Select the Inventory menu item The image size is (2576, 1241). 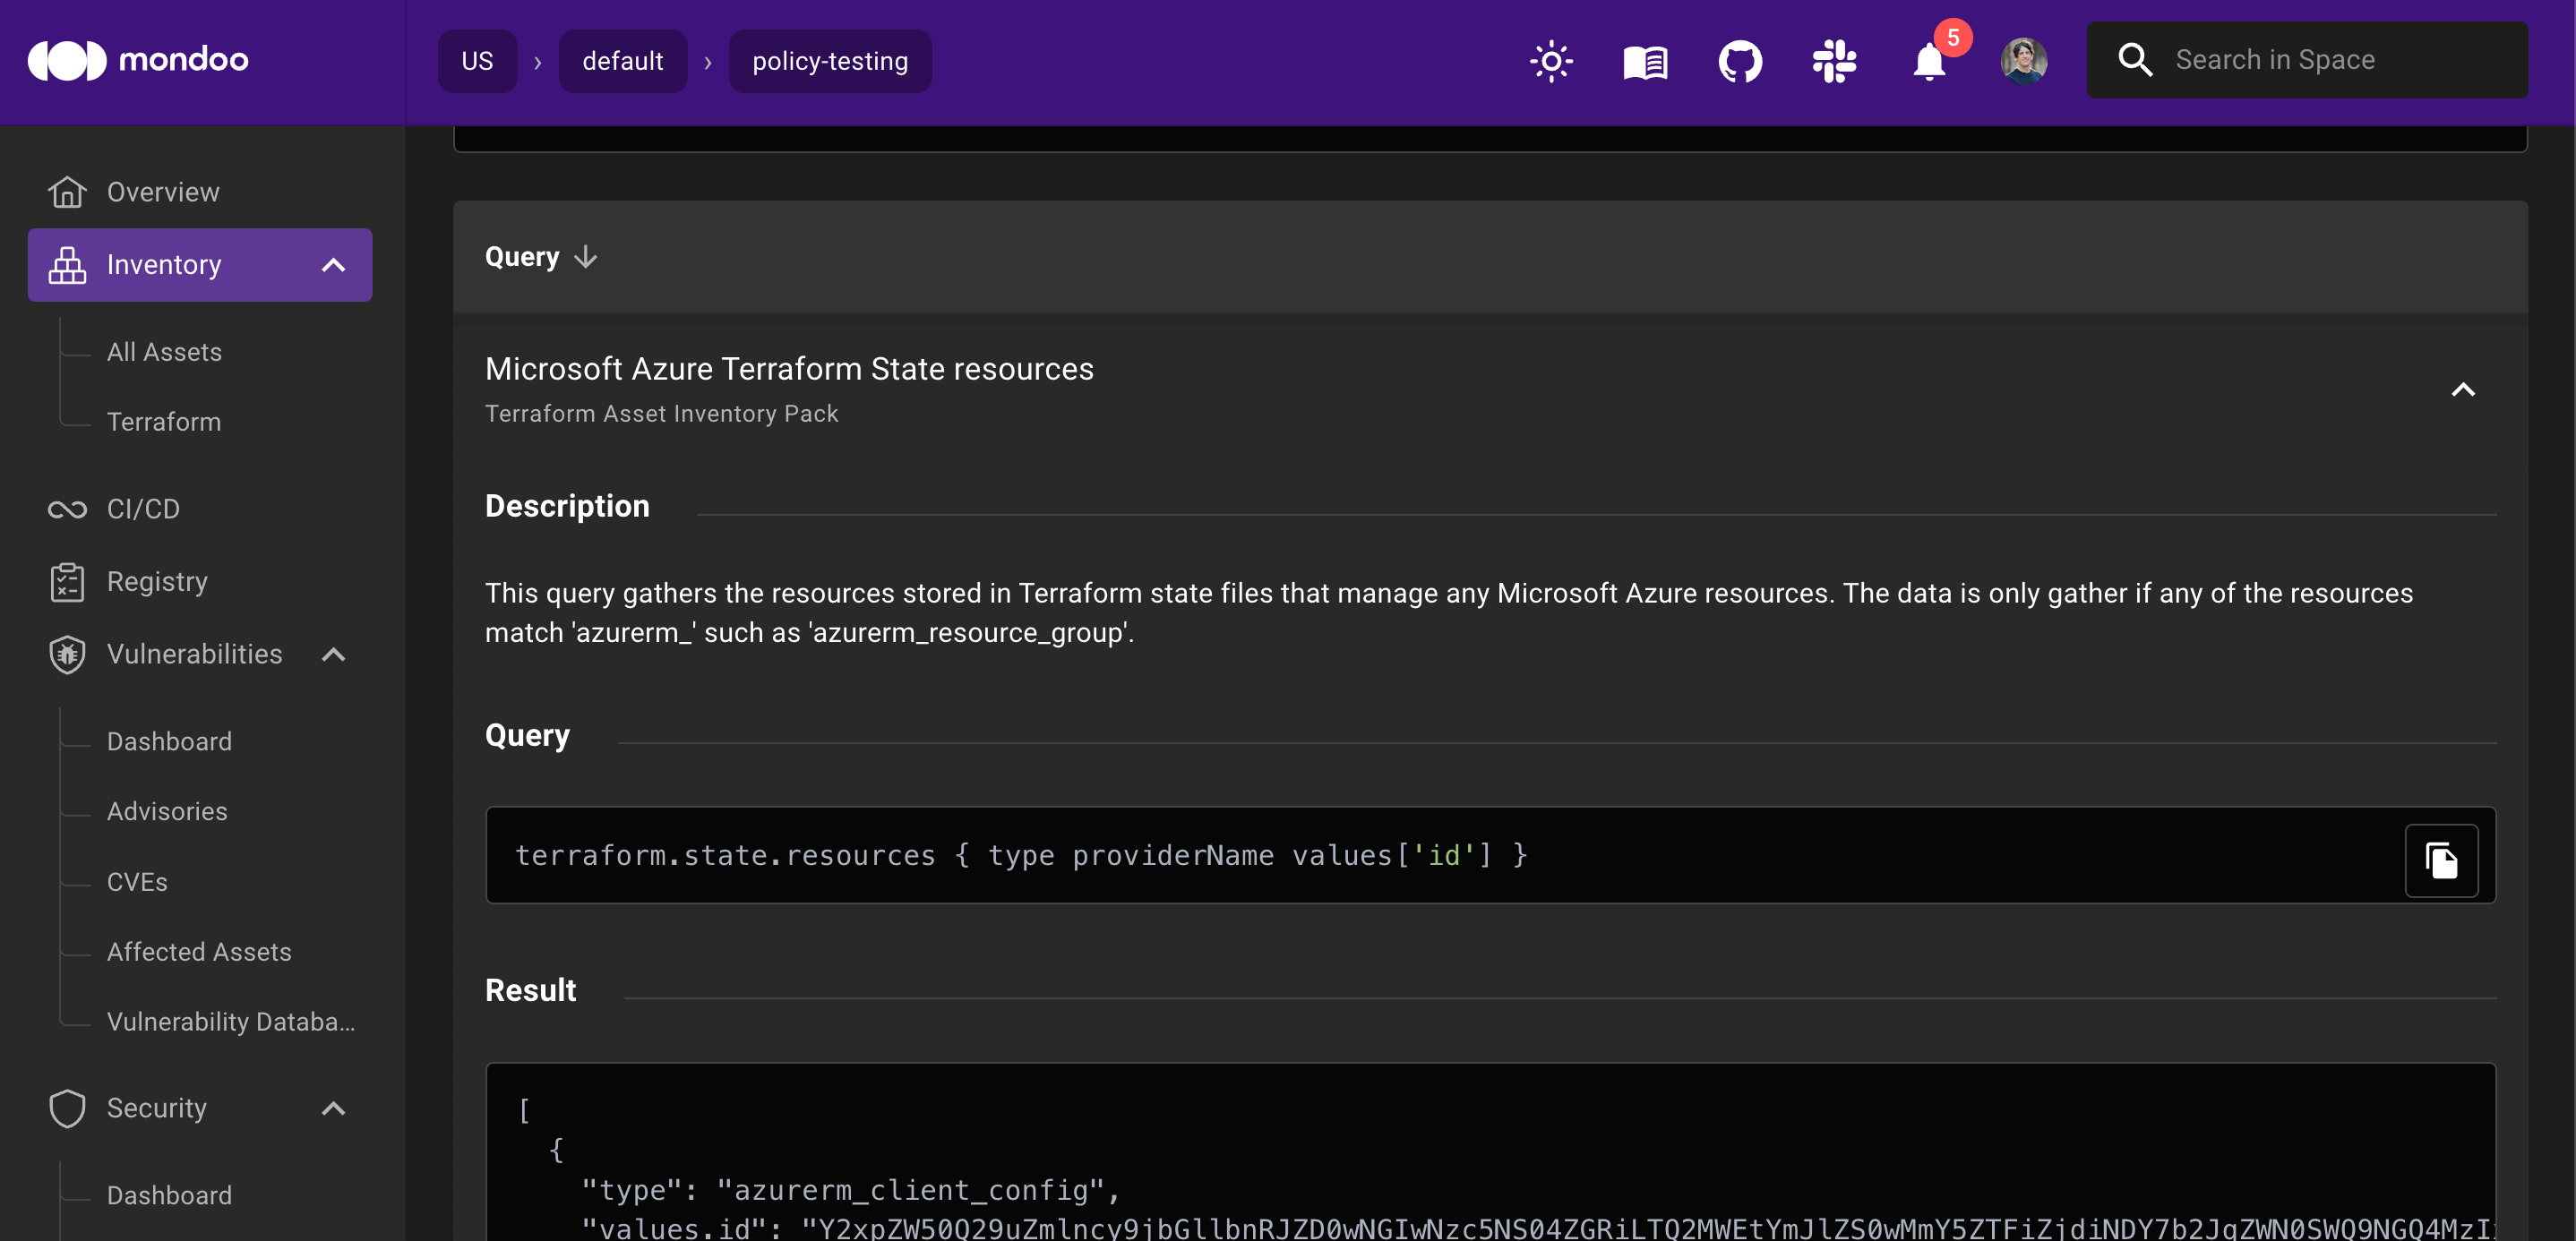[201, 264]
